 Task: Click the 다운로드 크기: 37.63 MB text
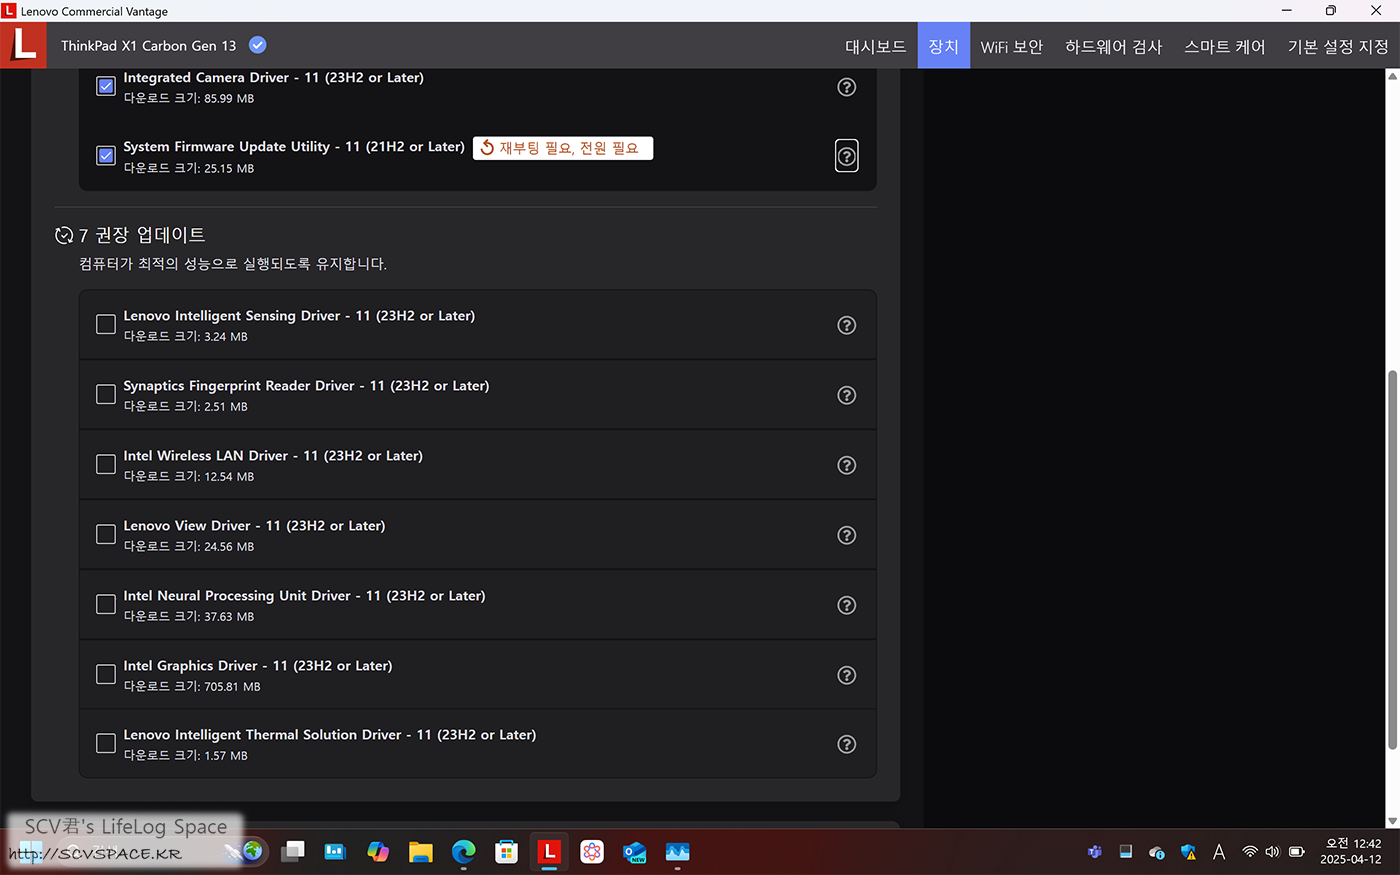pos(189,617)
